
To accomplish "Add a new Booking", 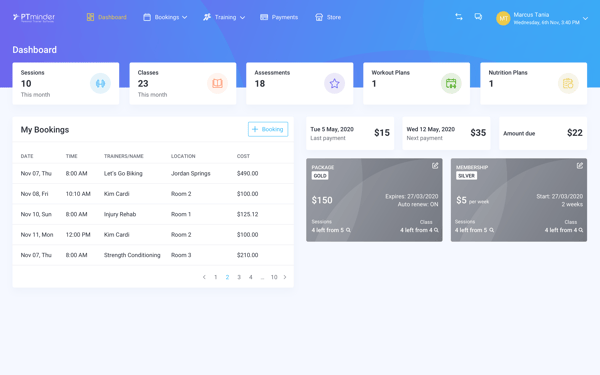I will pos(268,129).
